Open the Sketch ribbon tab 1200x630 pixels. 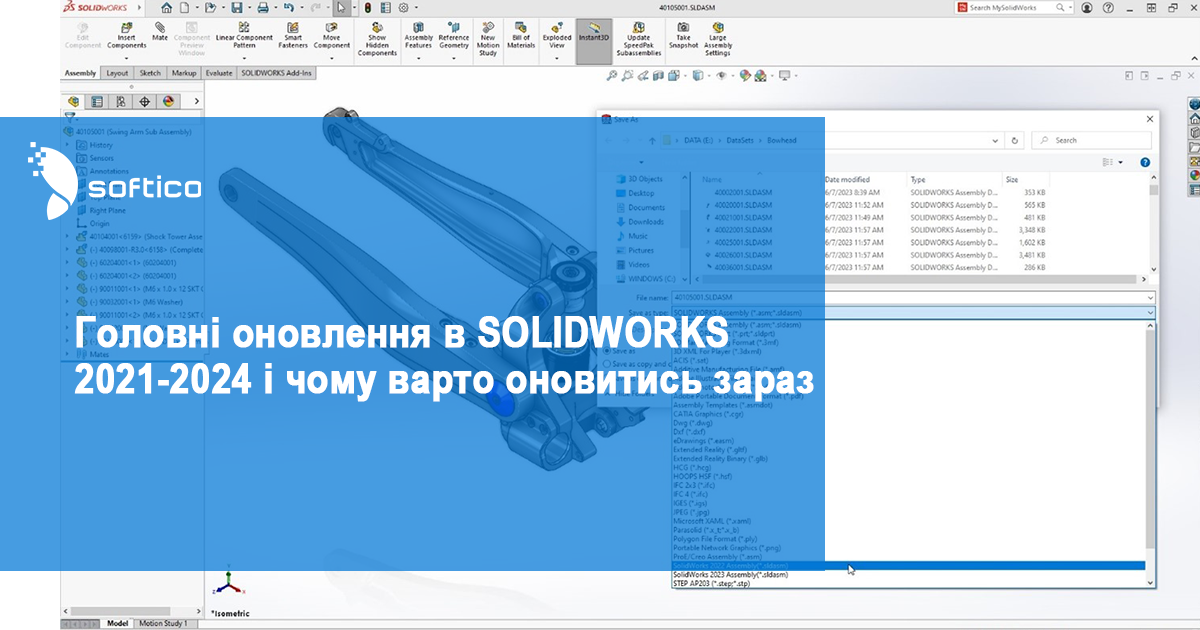[x=150, y=73]
